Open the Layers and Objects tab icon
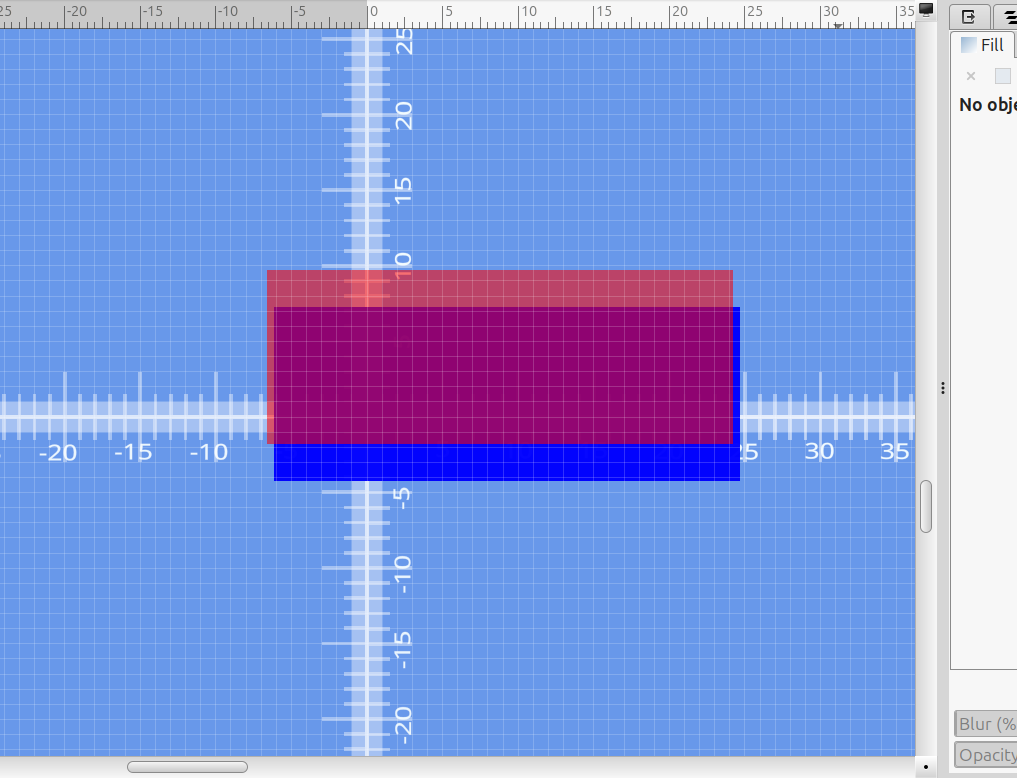The height and width of the screenshot is (778, 1017). (1008, 17)
